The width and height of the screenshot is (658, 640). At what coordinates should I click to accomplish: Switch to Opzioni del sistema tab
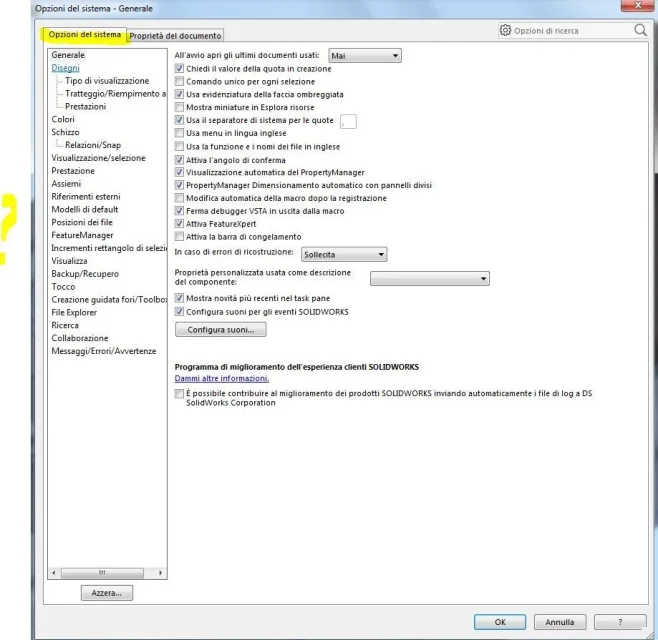84,34
